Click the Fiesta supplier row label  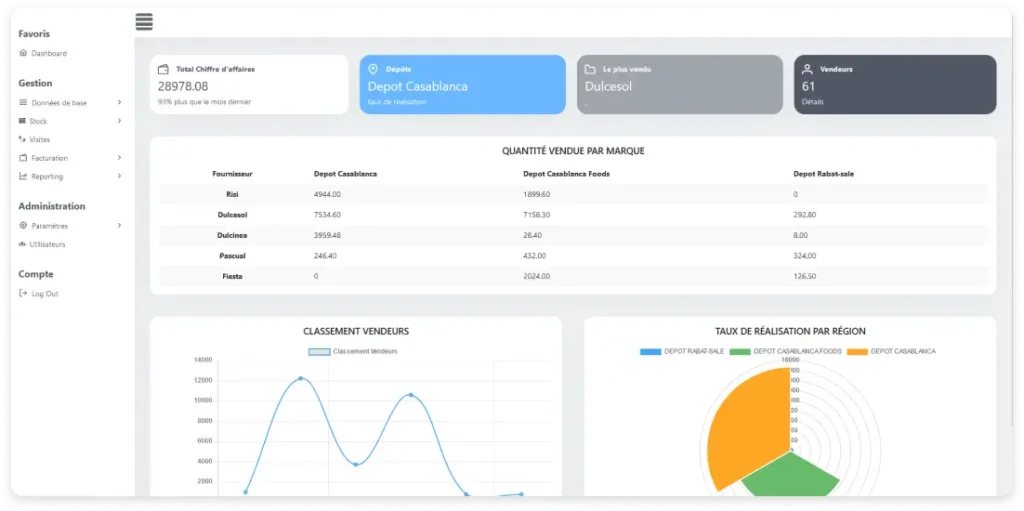point(232,276)
